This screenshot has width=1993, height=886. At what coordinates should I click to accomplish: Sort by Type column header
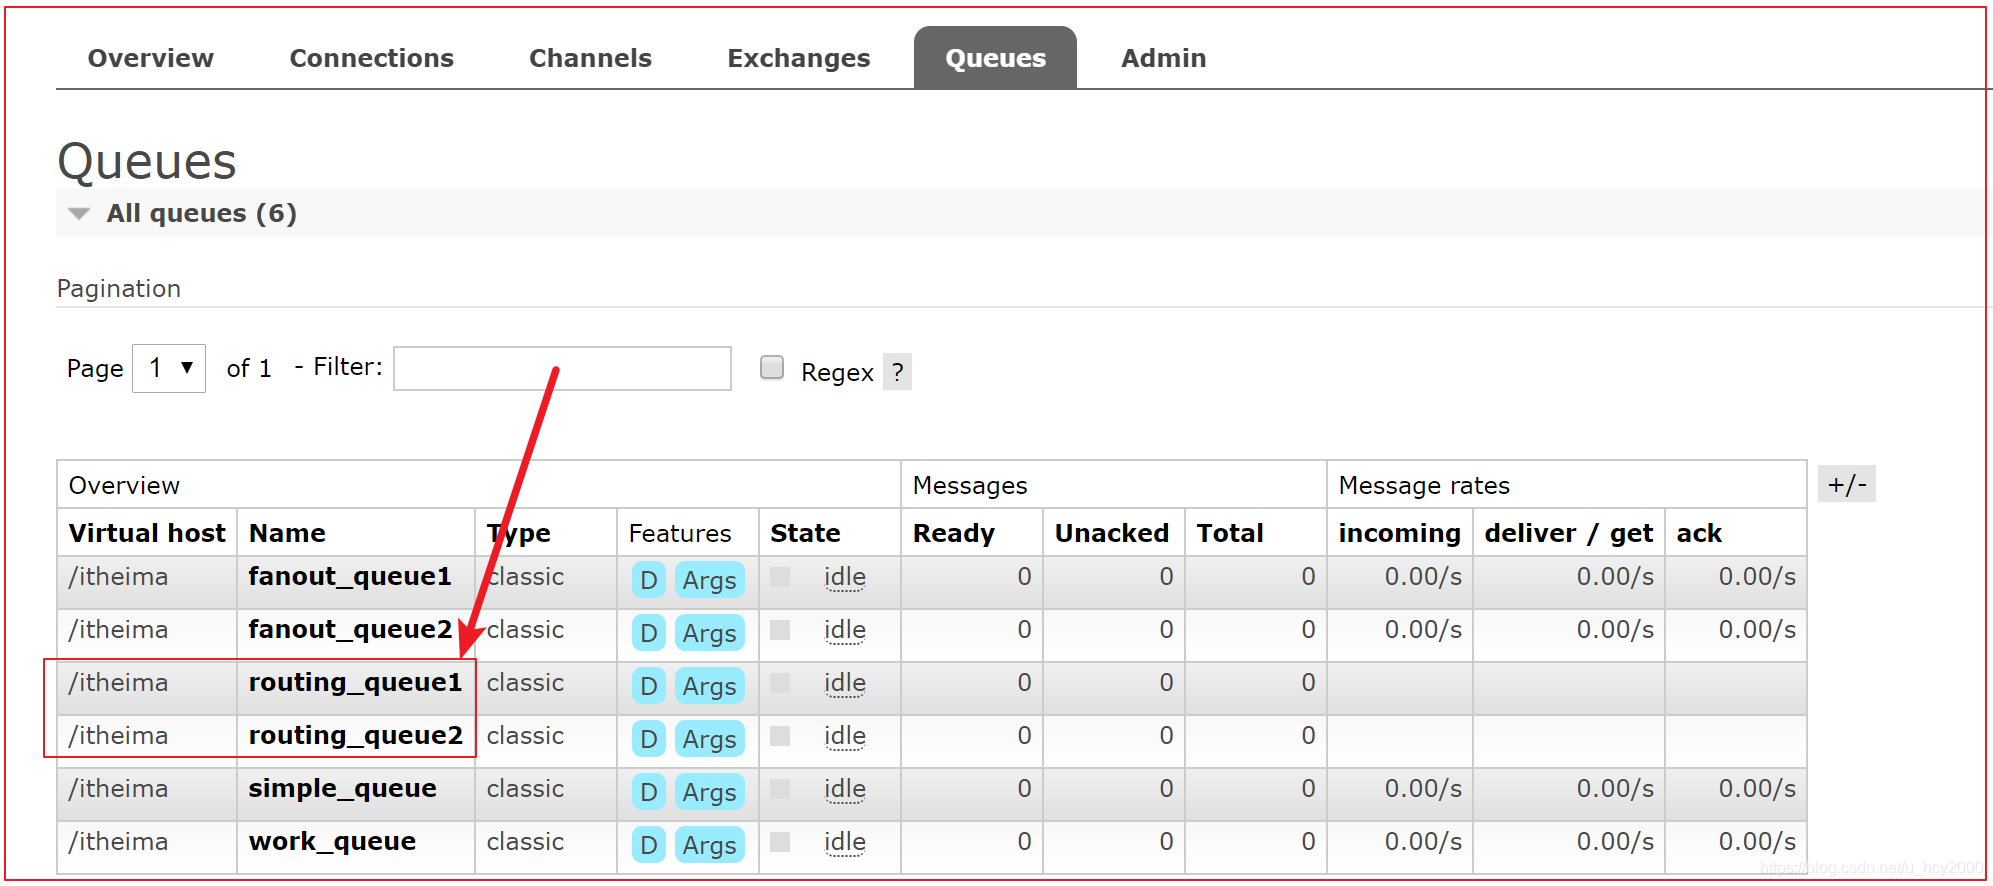click(518, 533)
